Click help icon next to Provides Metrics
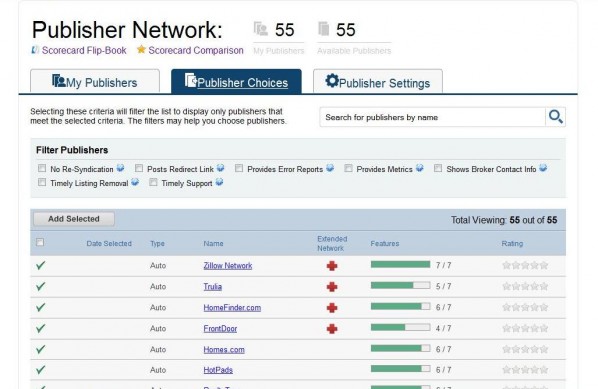 tap(420, 168)
